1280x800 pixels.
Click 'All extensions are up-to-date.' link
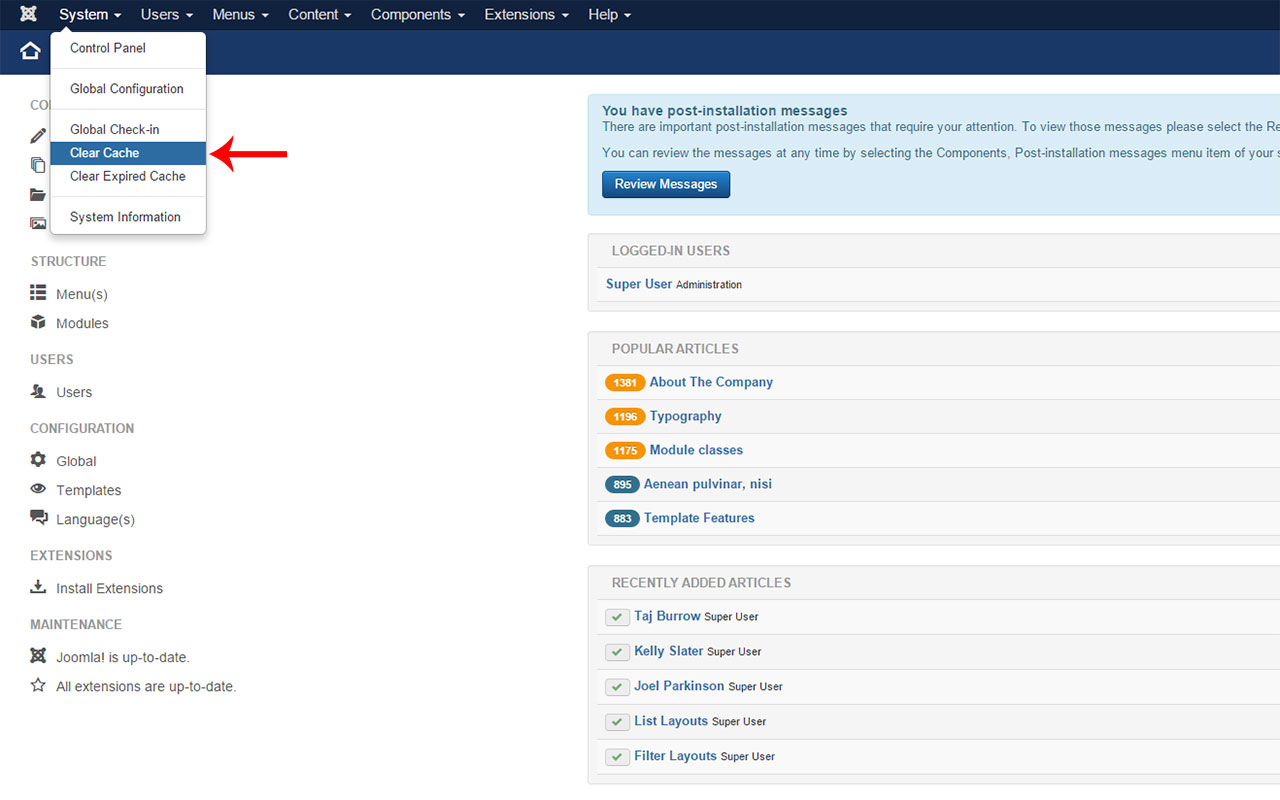pos(146,686)
